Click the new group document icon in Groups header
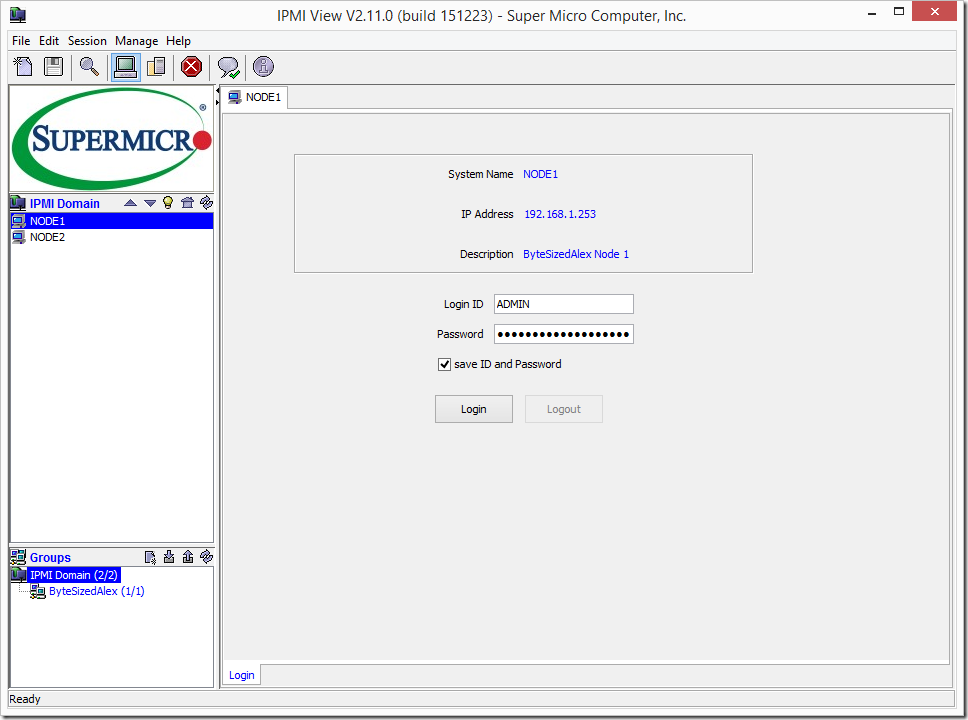This screenshot has width=968, height=720. 150,558
